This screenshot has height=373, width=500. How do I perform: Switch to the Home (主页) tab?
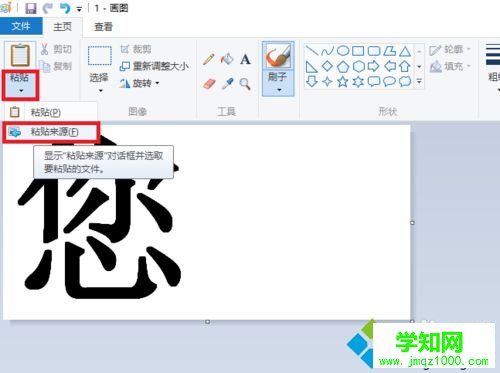[x=62, y=26]
